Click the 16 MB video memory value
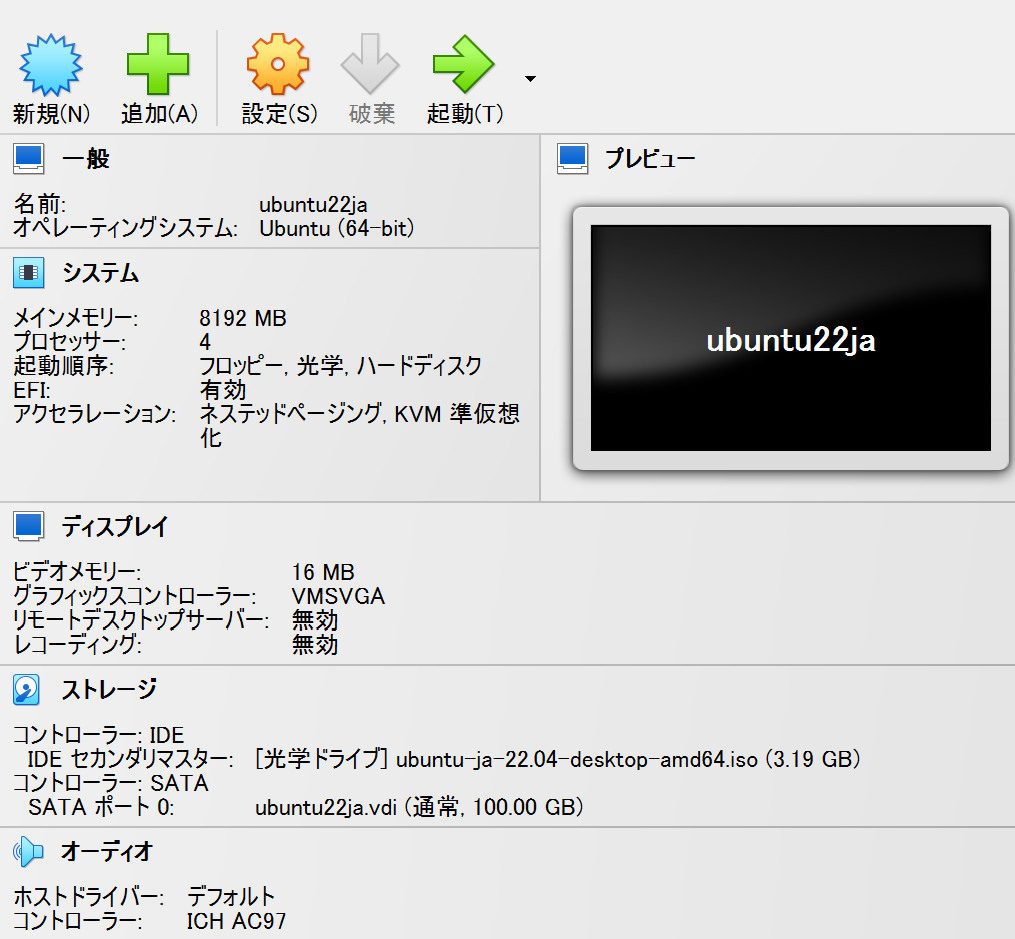This screenshot has height=939, width=1015. click(x=323, y=572)
